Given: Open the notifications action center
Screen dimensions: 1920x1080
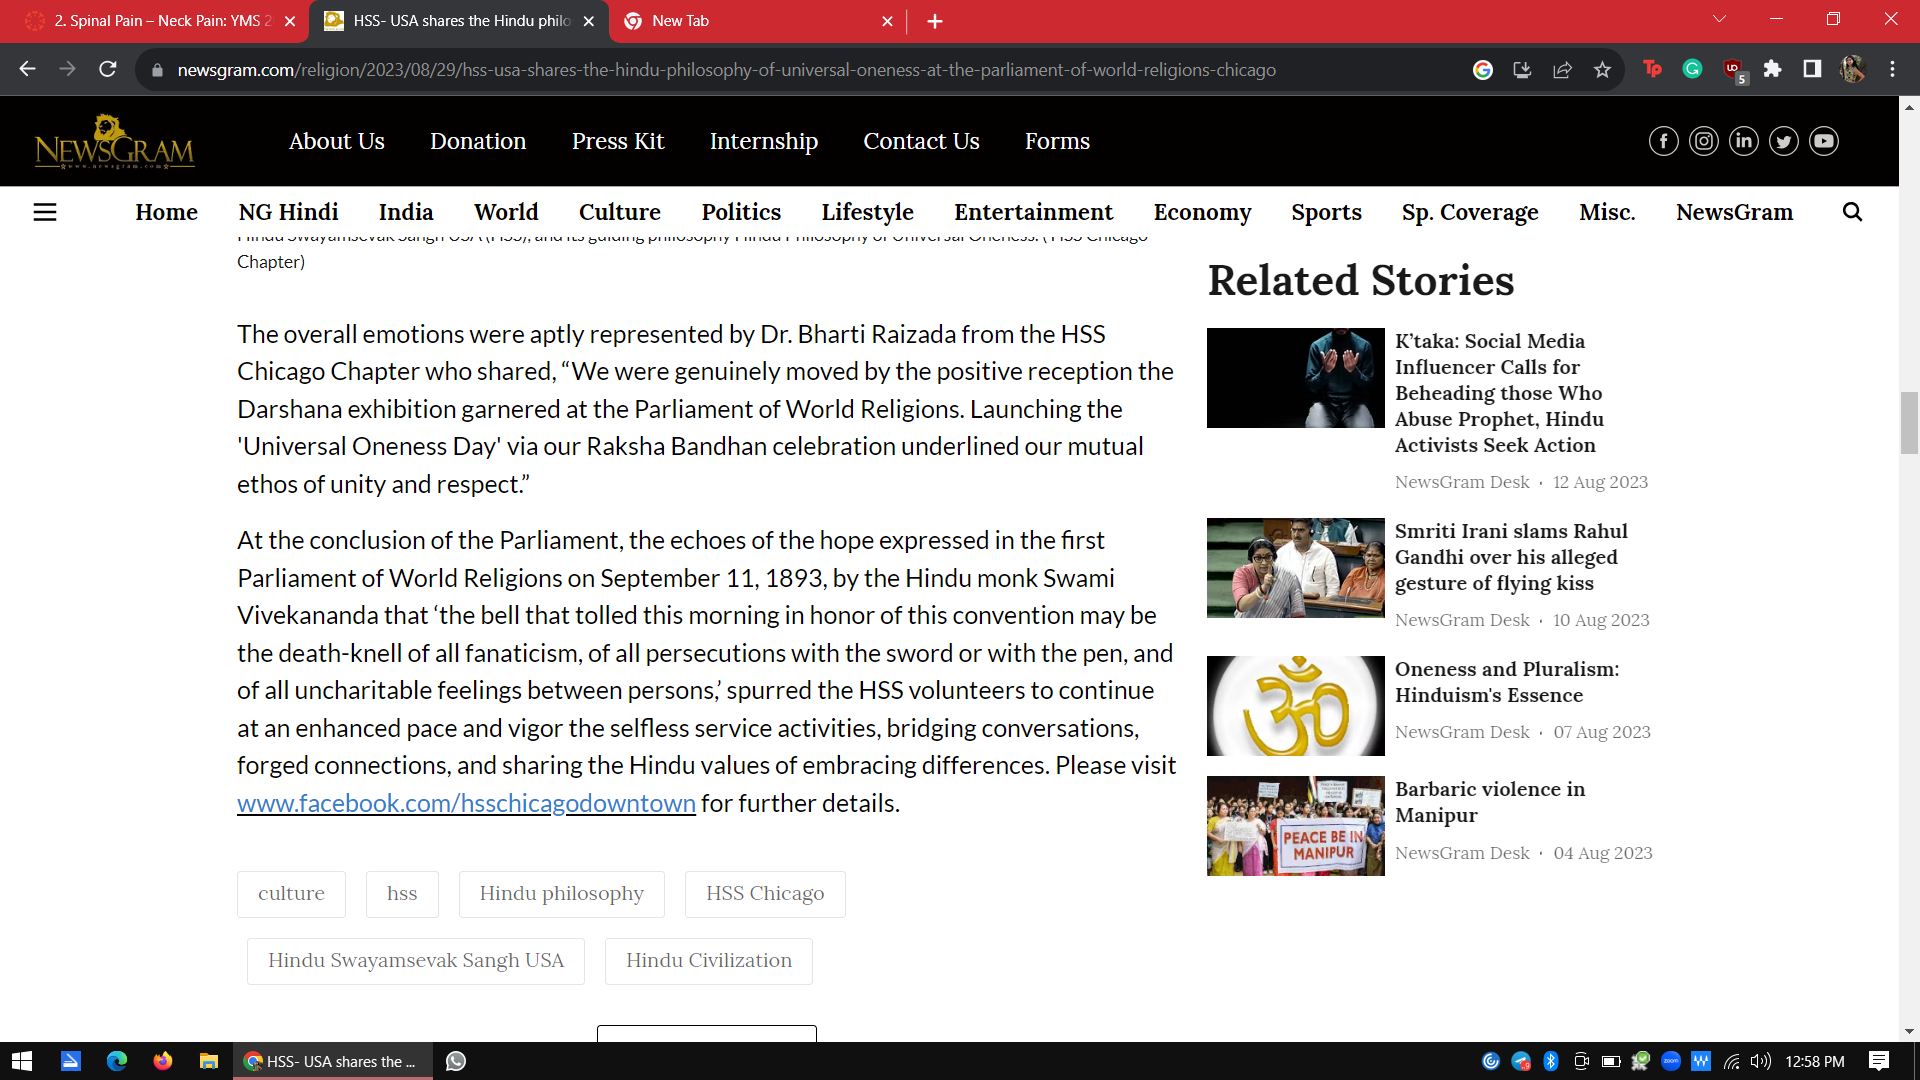Looking at the screenshot, I should tap(1878, 1061).
